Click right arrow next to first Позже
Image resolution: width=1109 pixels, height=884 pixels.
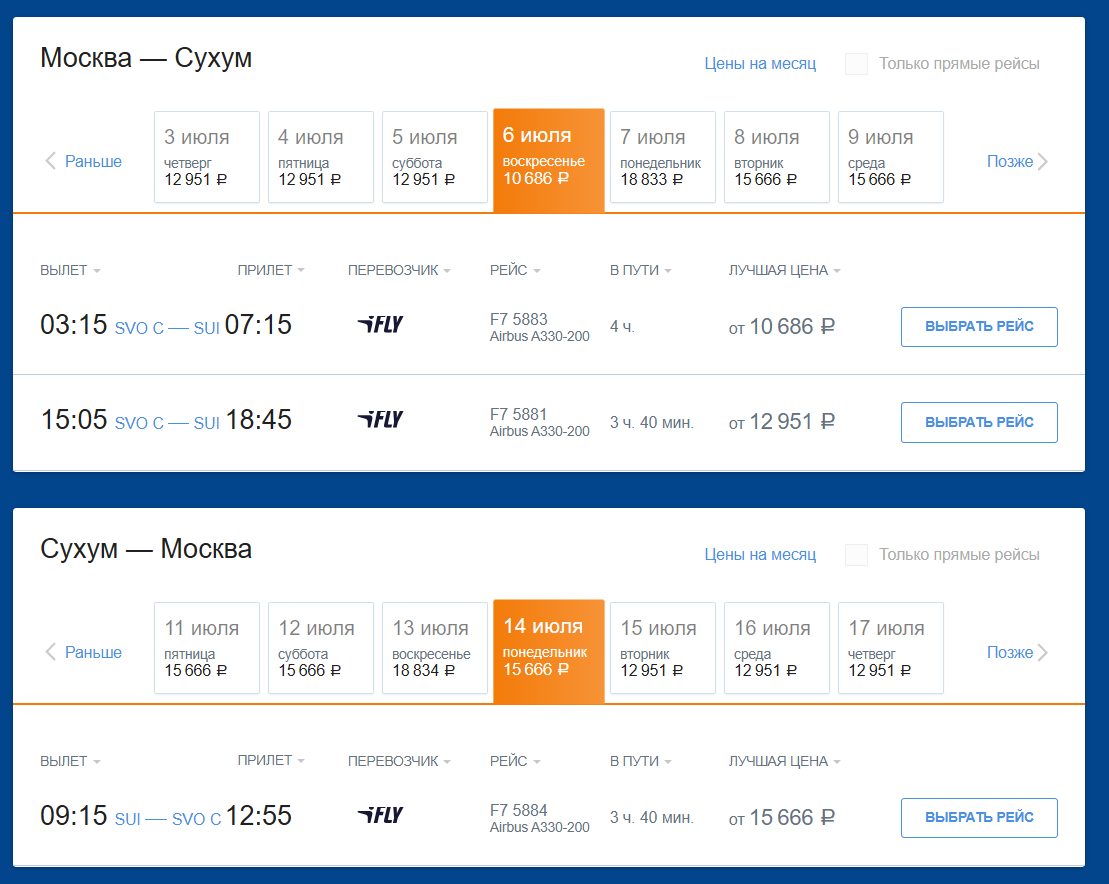[1043, 161]
